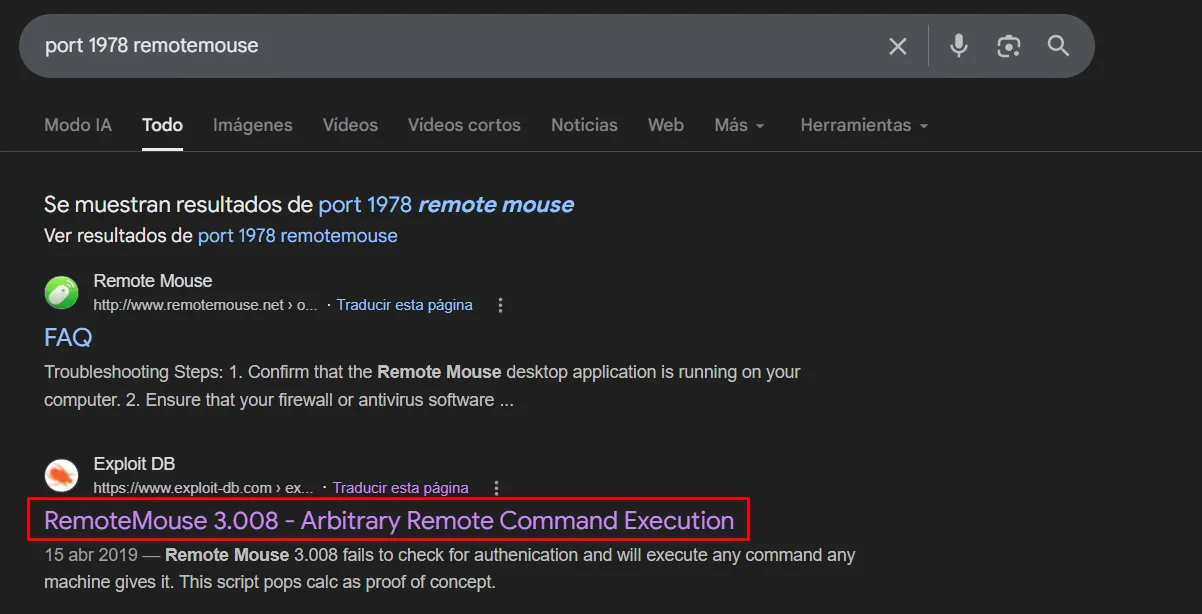Viewport: 1202px width, 614px height.
Task: Open the Web results tab
Action: [x=666, y=125]
